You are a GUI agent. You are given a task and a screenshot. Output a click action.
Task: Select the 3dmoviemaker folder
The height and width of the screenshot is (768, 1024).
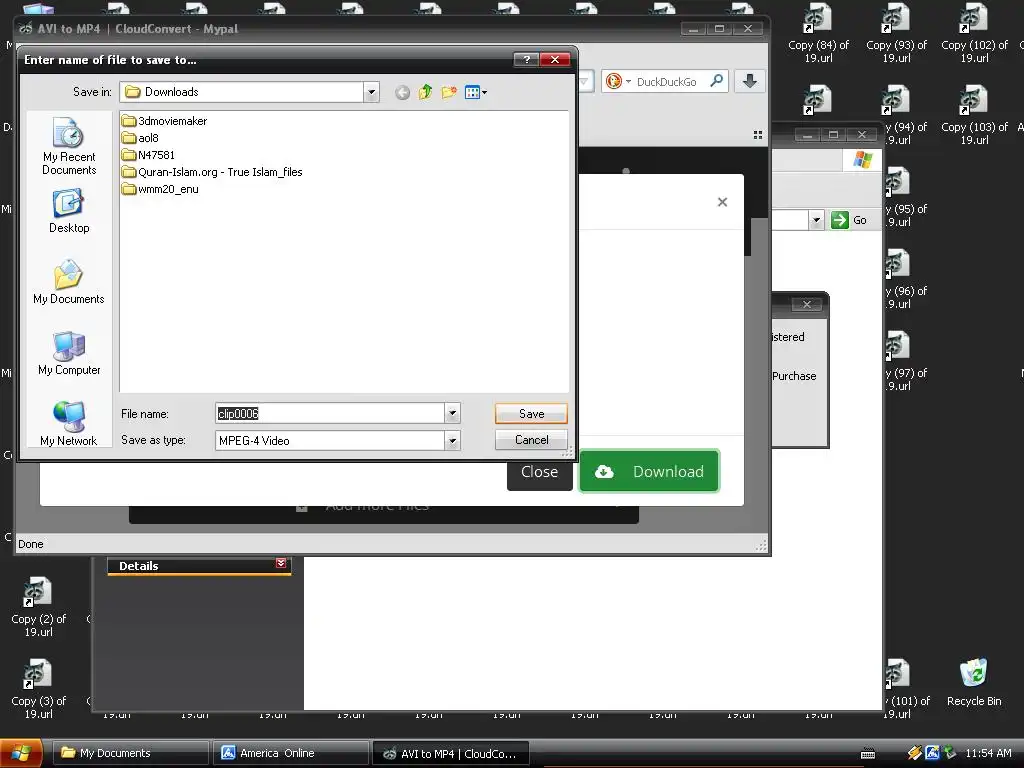pos(165,121)
